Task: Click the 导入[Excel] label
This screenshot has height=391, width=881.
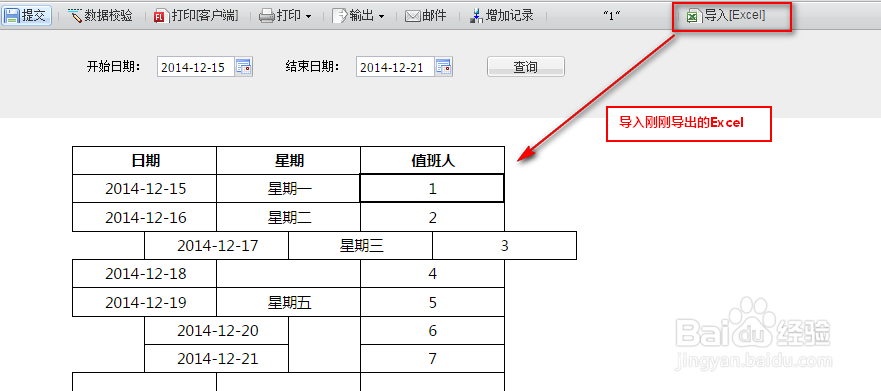Action: click(735, 16)
